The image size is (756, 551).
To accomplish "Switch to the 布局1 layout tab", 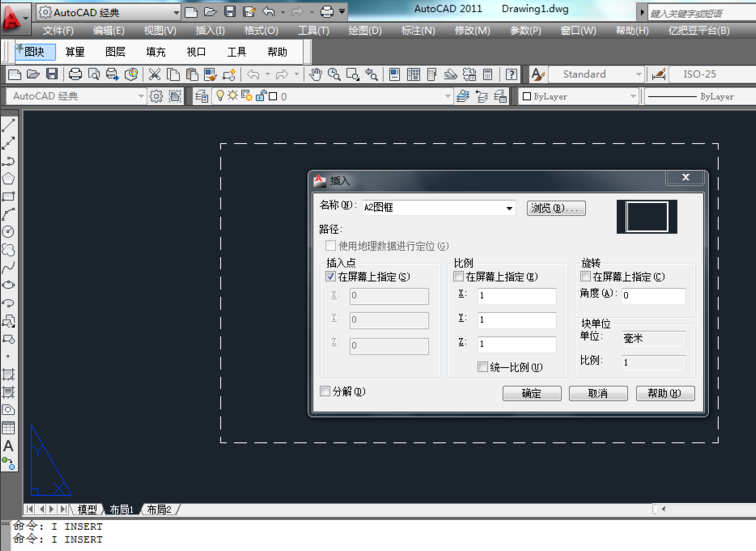I will coord(122,510).
